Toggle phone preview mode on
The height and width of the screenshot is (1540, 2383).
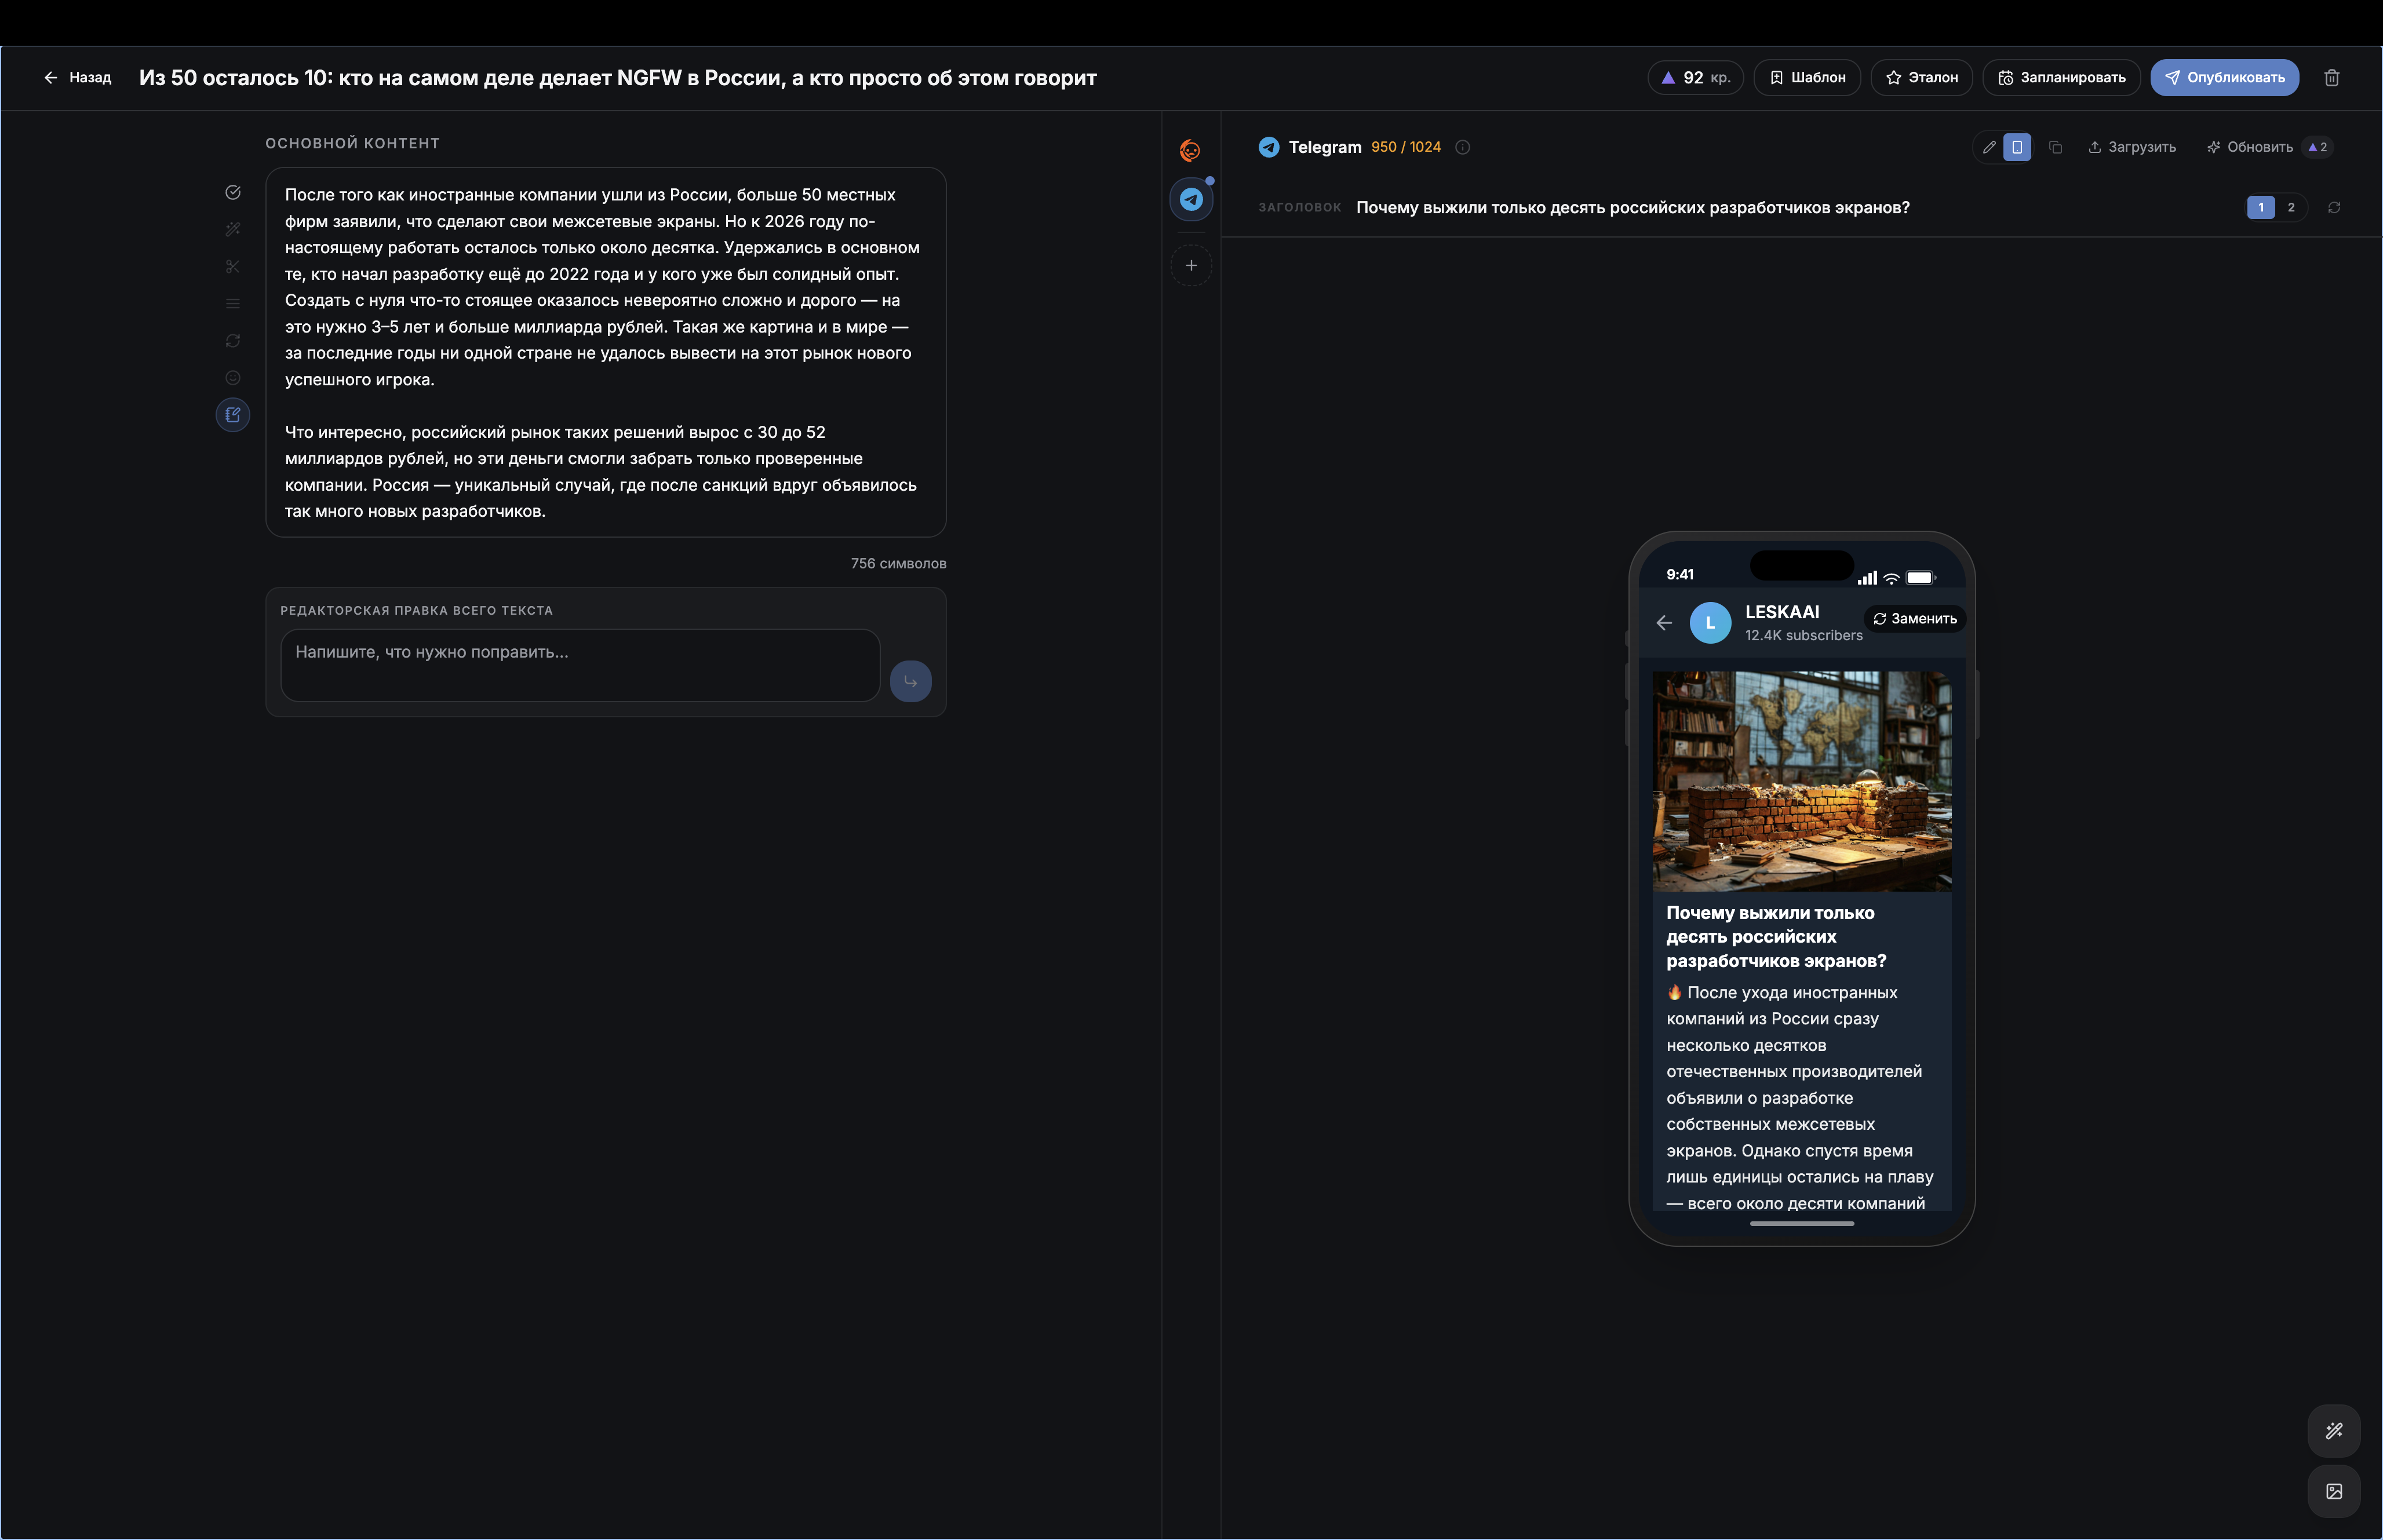point(2017,147)
